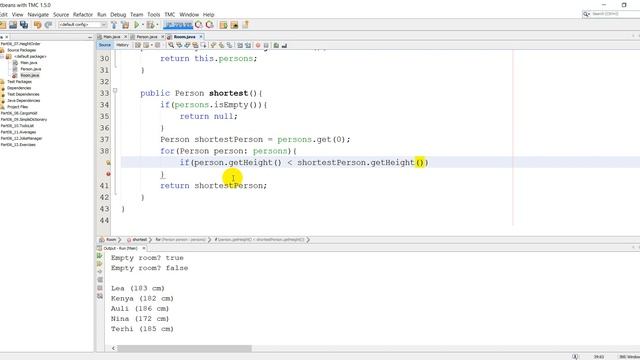This screenshot has height=360, width=640.
Task: Click Save icon next to Save All
Action: pos(13,25)
